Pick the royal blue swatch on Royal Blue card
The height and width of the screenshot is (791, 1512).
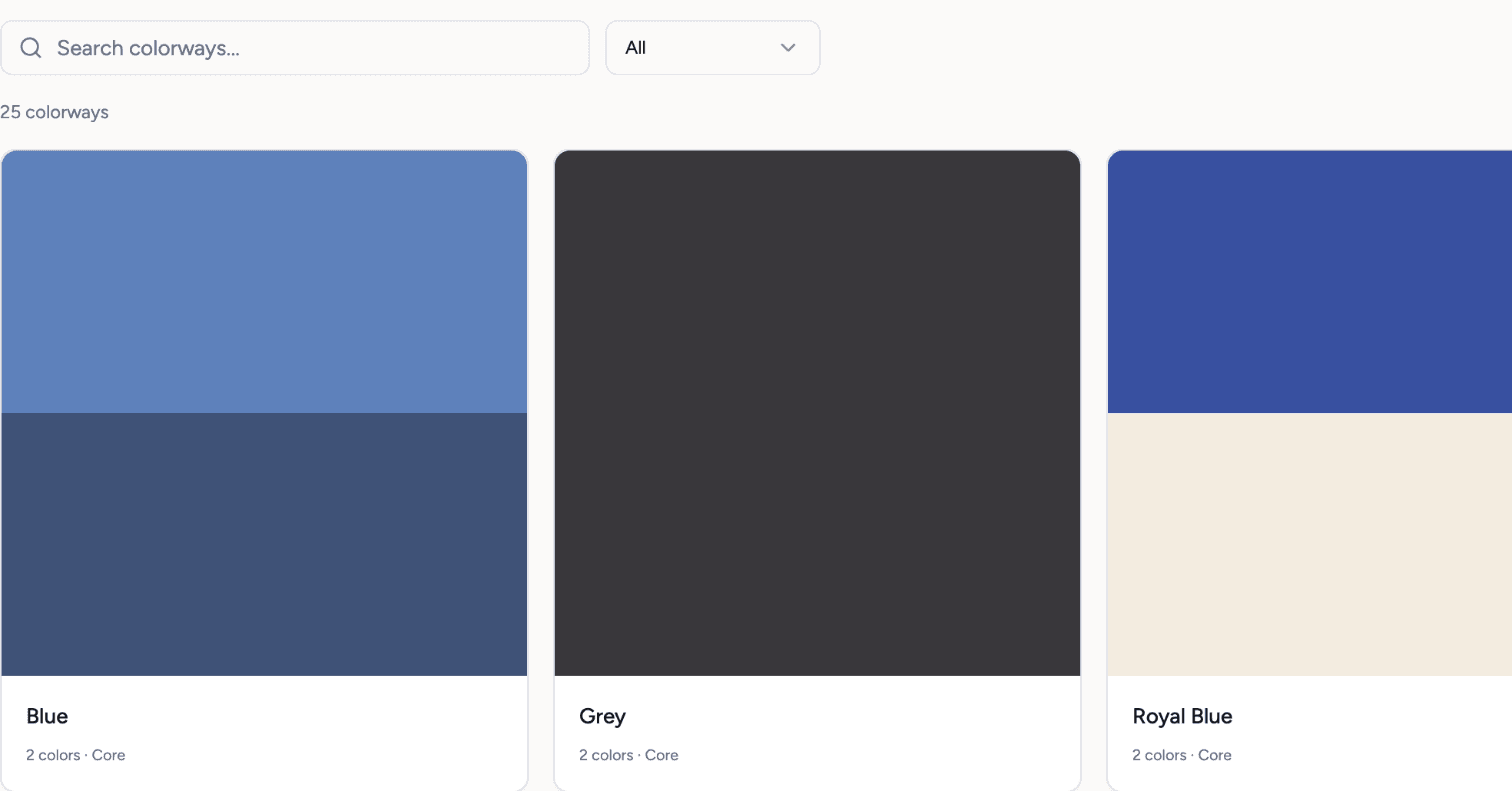pos(1310,282)
